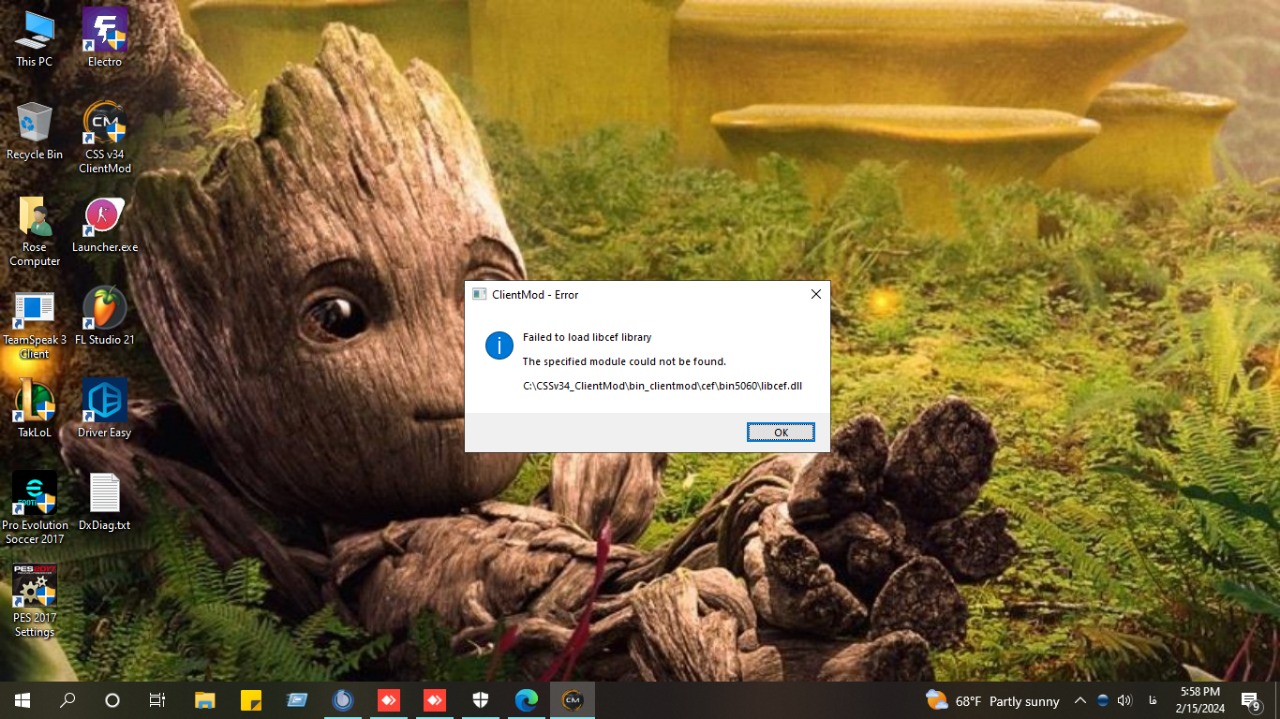Select the Launcher.exe desktop shortcut
The image size is (1280, 719).
pos(105,225)
